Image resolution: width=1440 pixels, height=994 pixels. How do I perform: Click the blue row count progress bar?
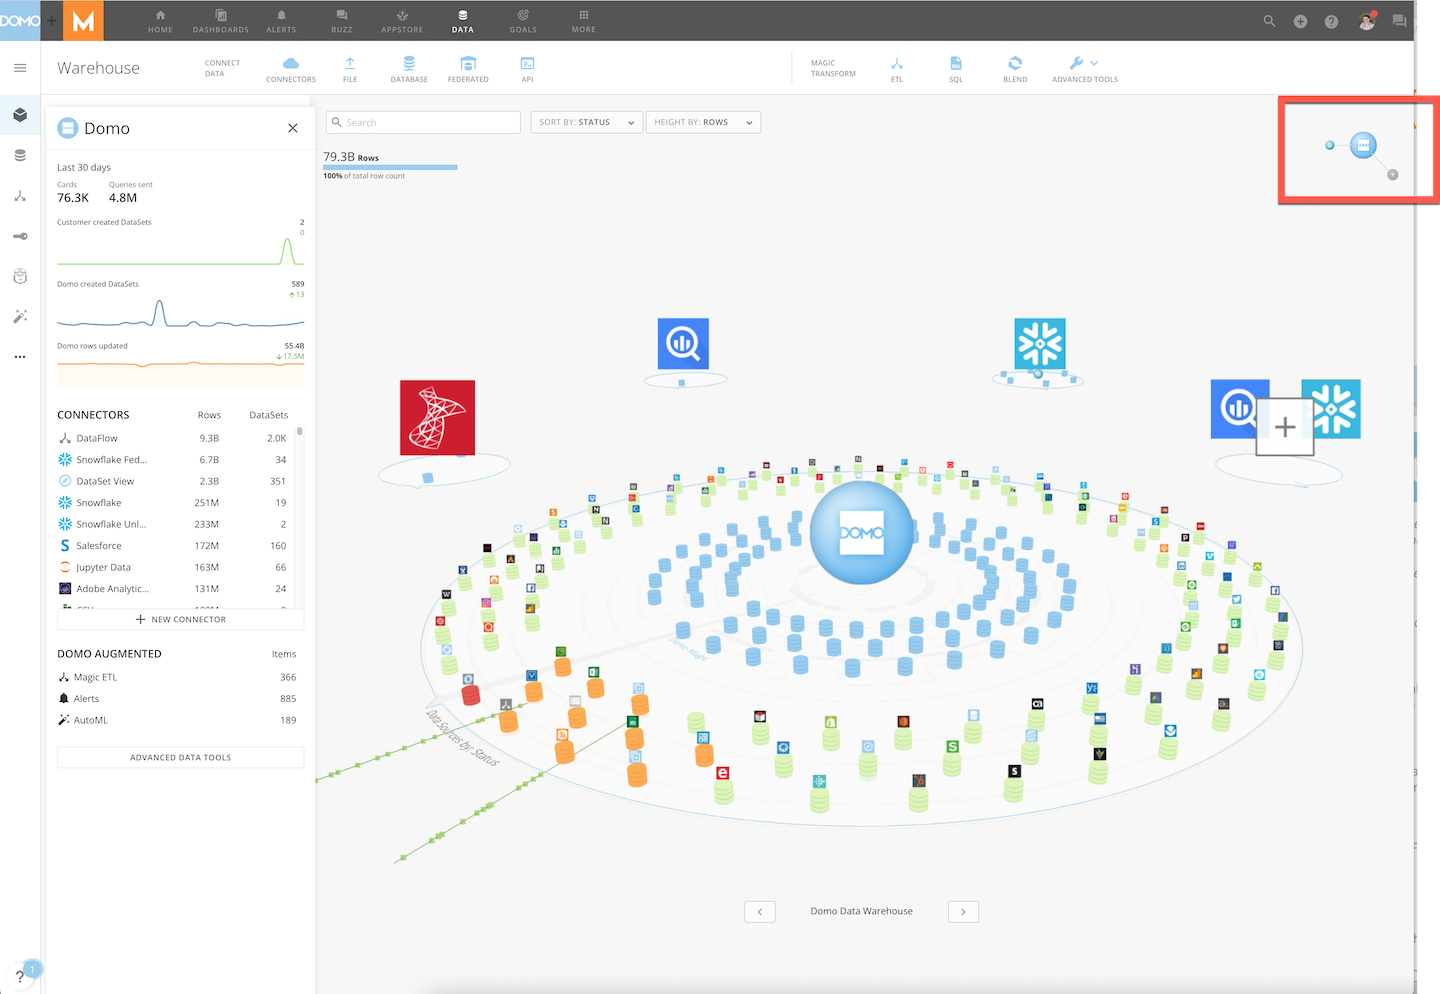pyautogui.click(x=389, y=167)
